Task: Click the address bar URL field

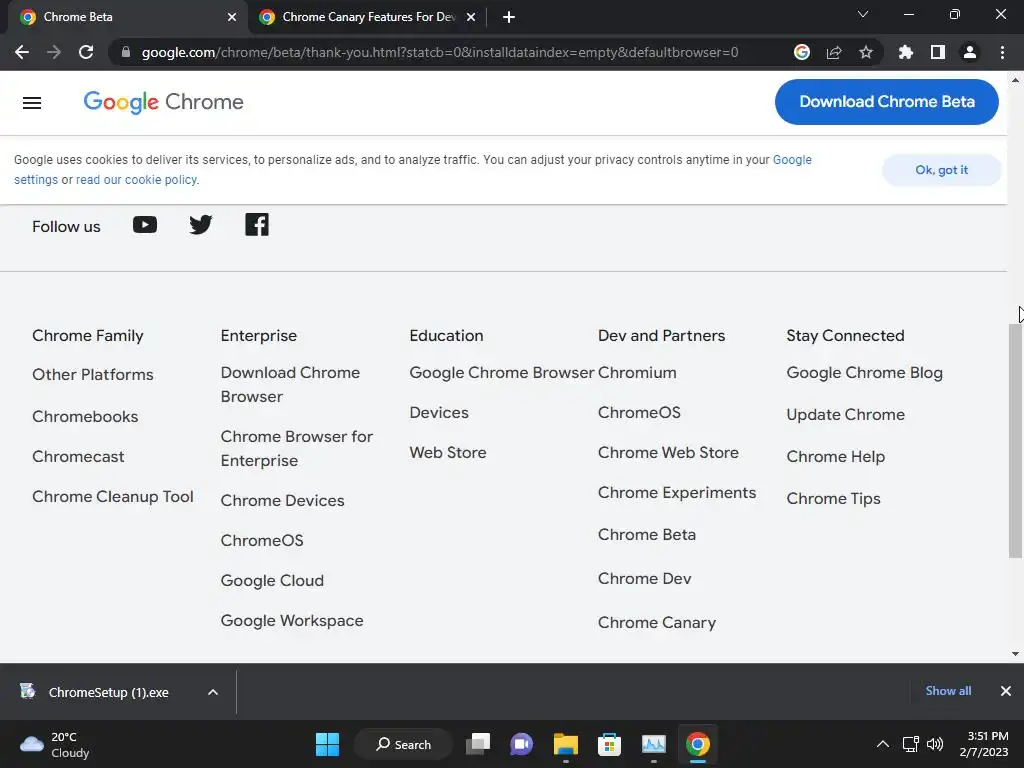Action: tap(440, 52)
